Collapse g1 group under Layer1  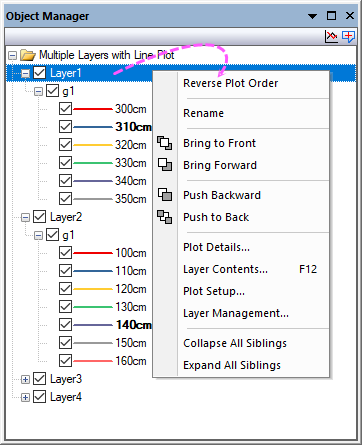tap(38, 91)
